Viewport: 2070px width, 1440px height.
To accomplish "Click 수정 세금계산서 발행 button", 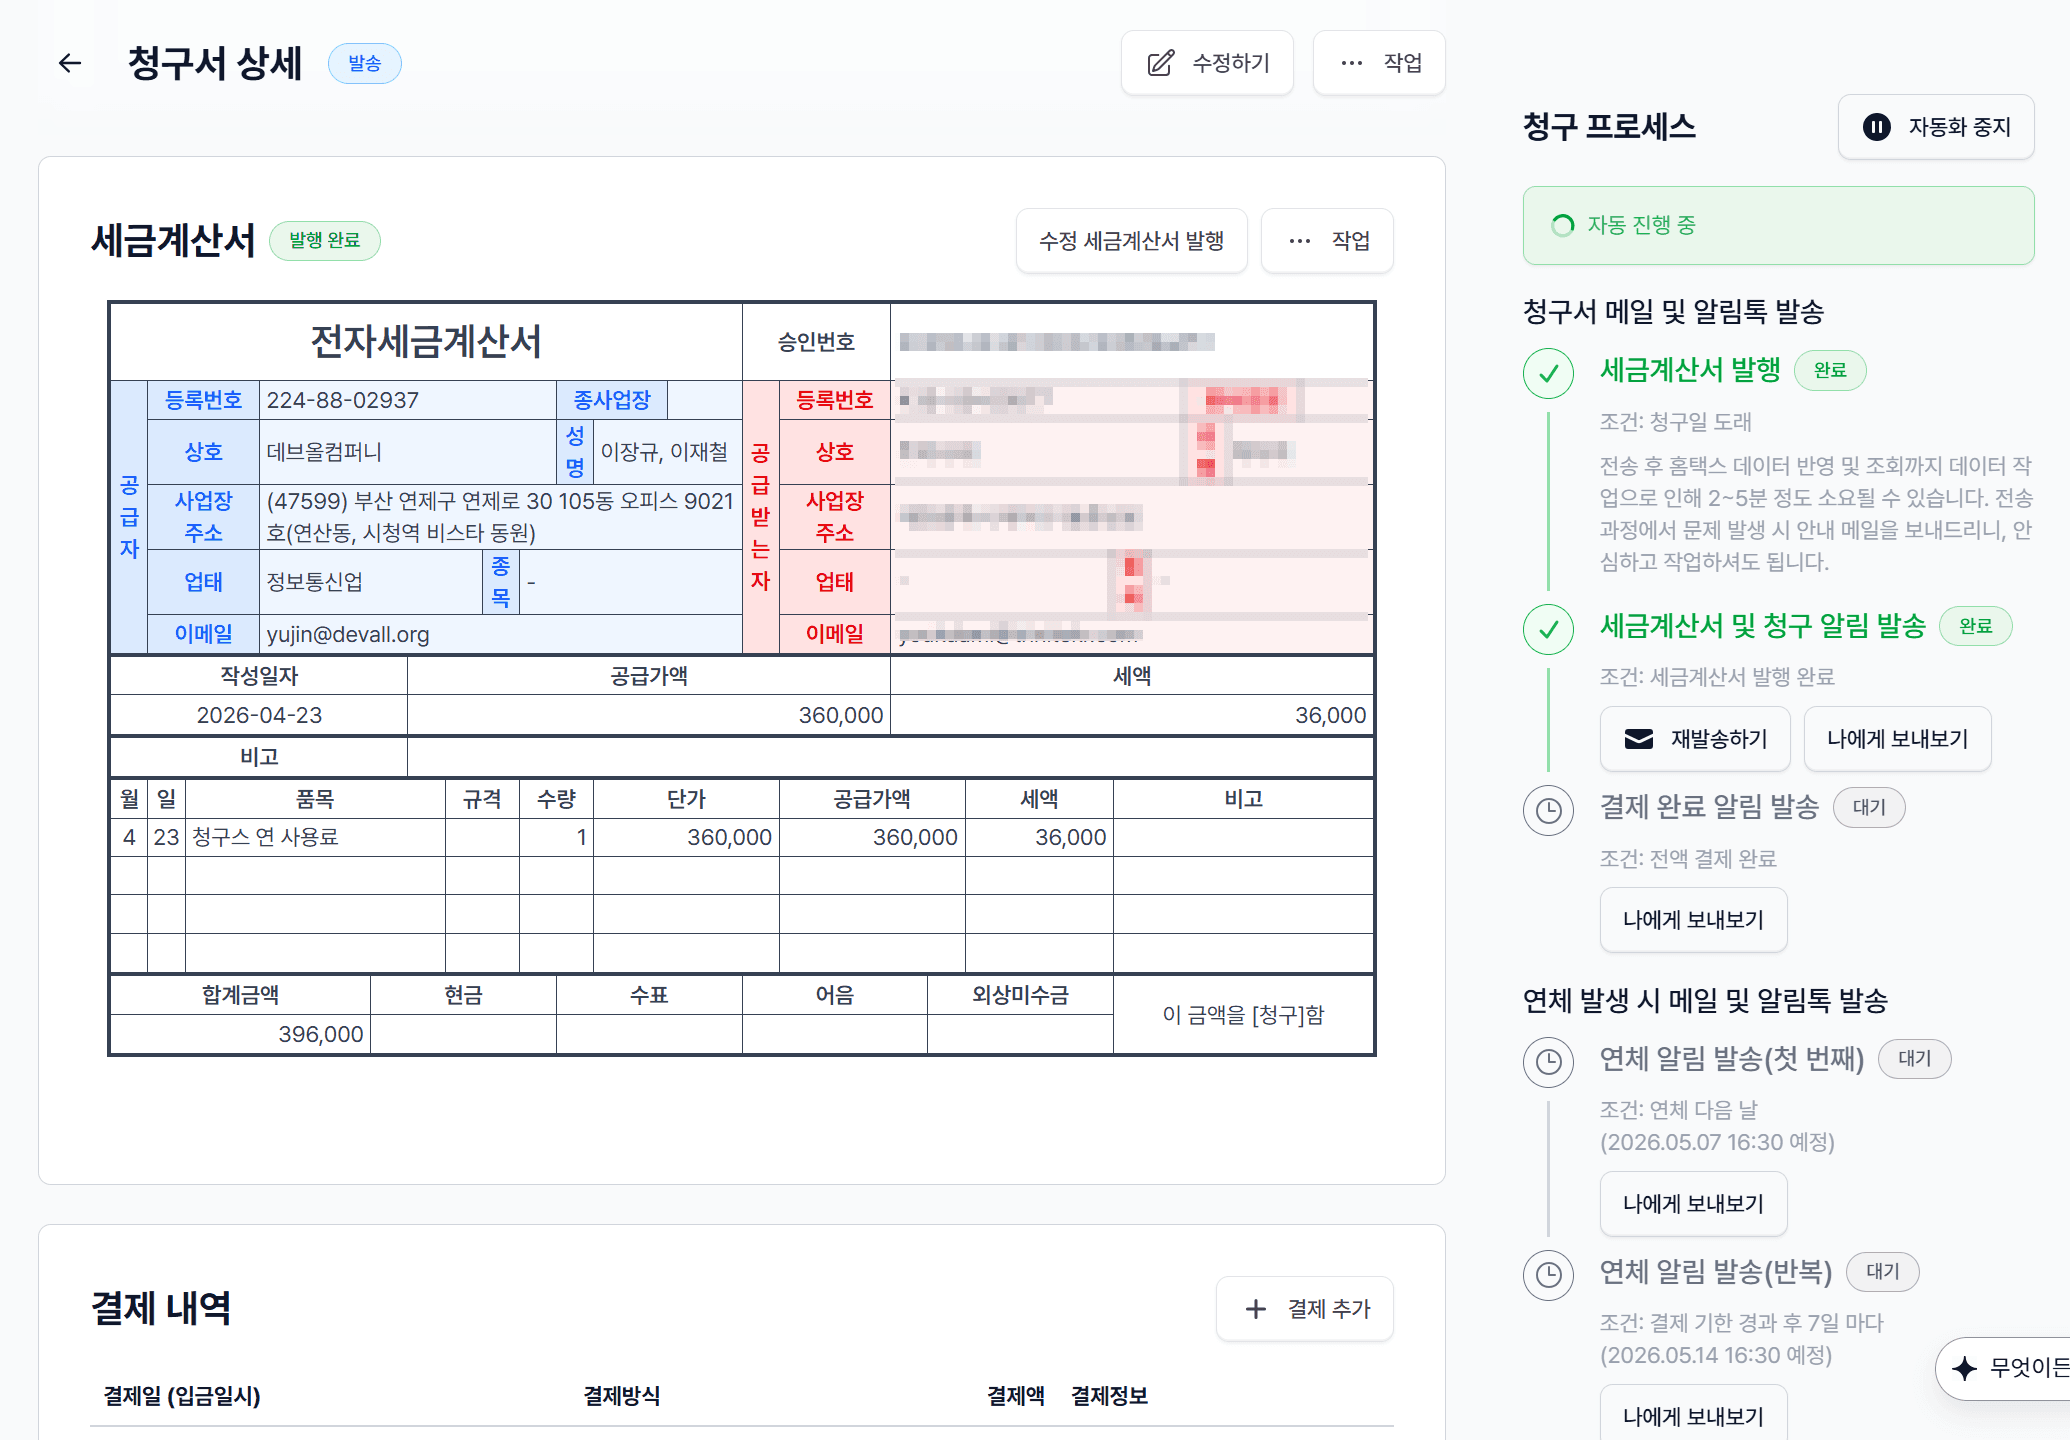I will 1131,241.
